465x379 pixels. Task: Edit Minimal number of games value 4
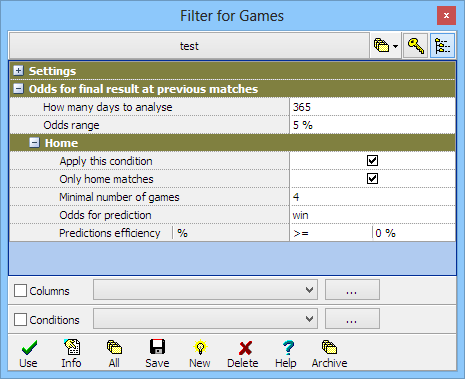point(372,197)
